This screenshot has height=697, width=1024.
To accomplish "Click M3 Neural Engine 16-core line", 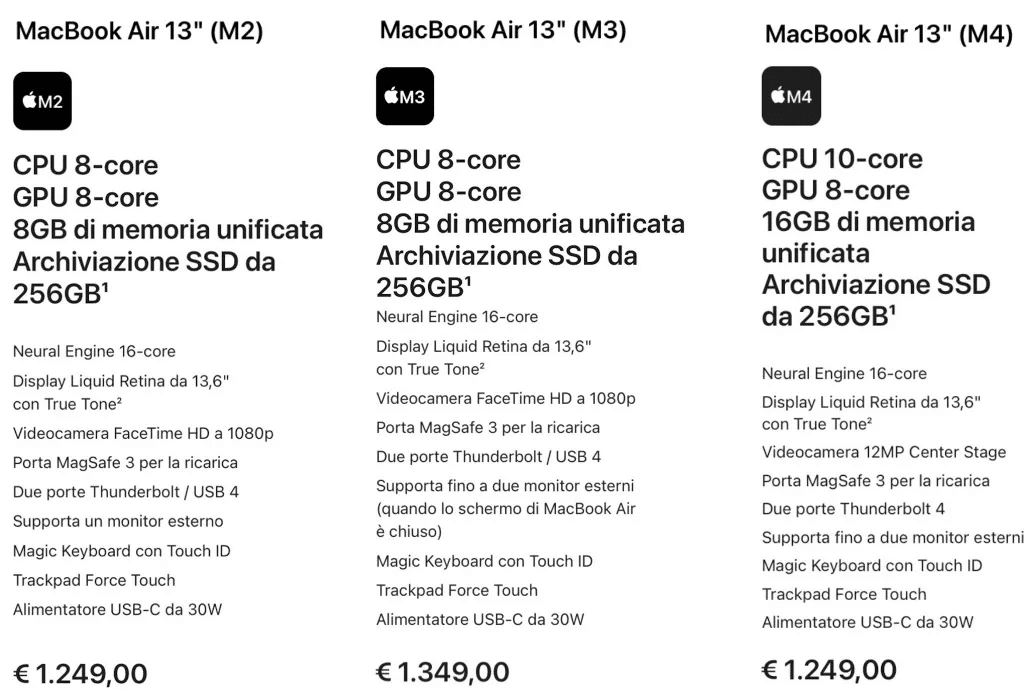I will point(457,317).
